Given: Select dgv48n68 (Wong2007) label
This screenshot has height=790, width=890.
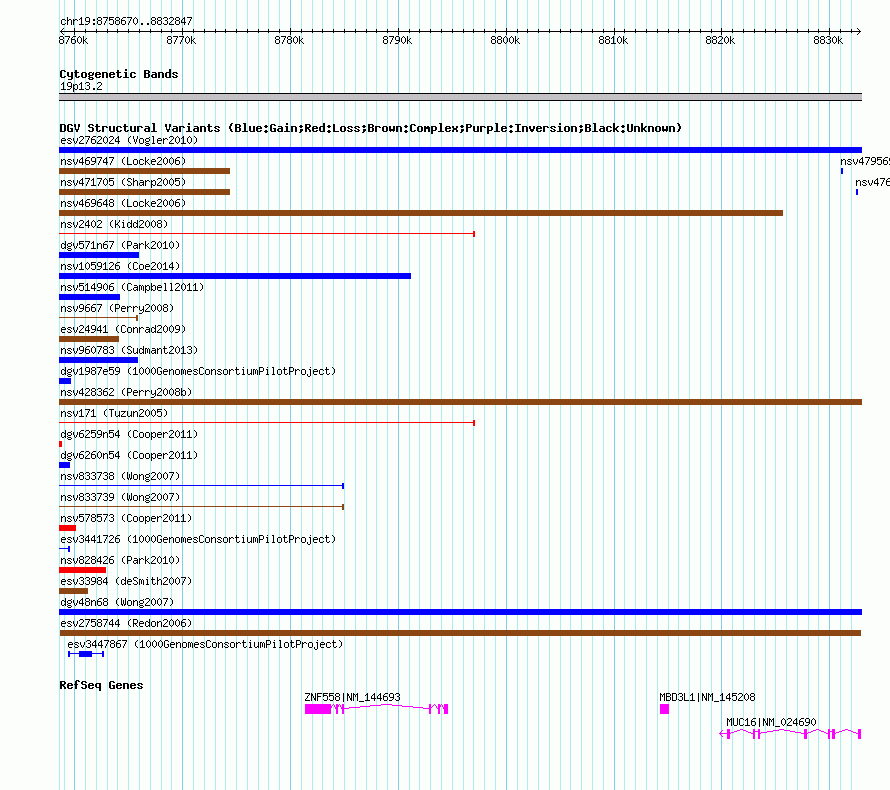Looking at the screenshot, I should (x=116, y=602).
